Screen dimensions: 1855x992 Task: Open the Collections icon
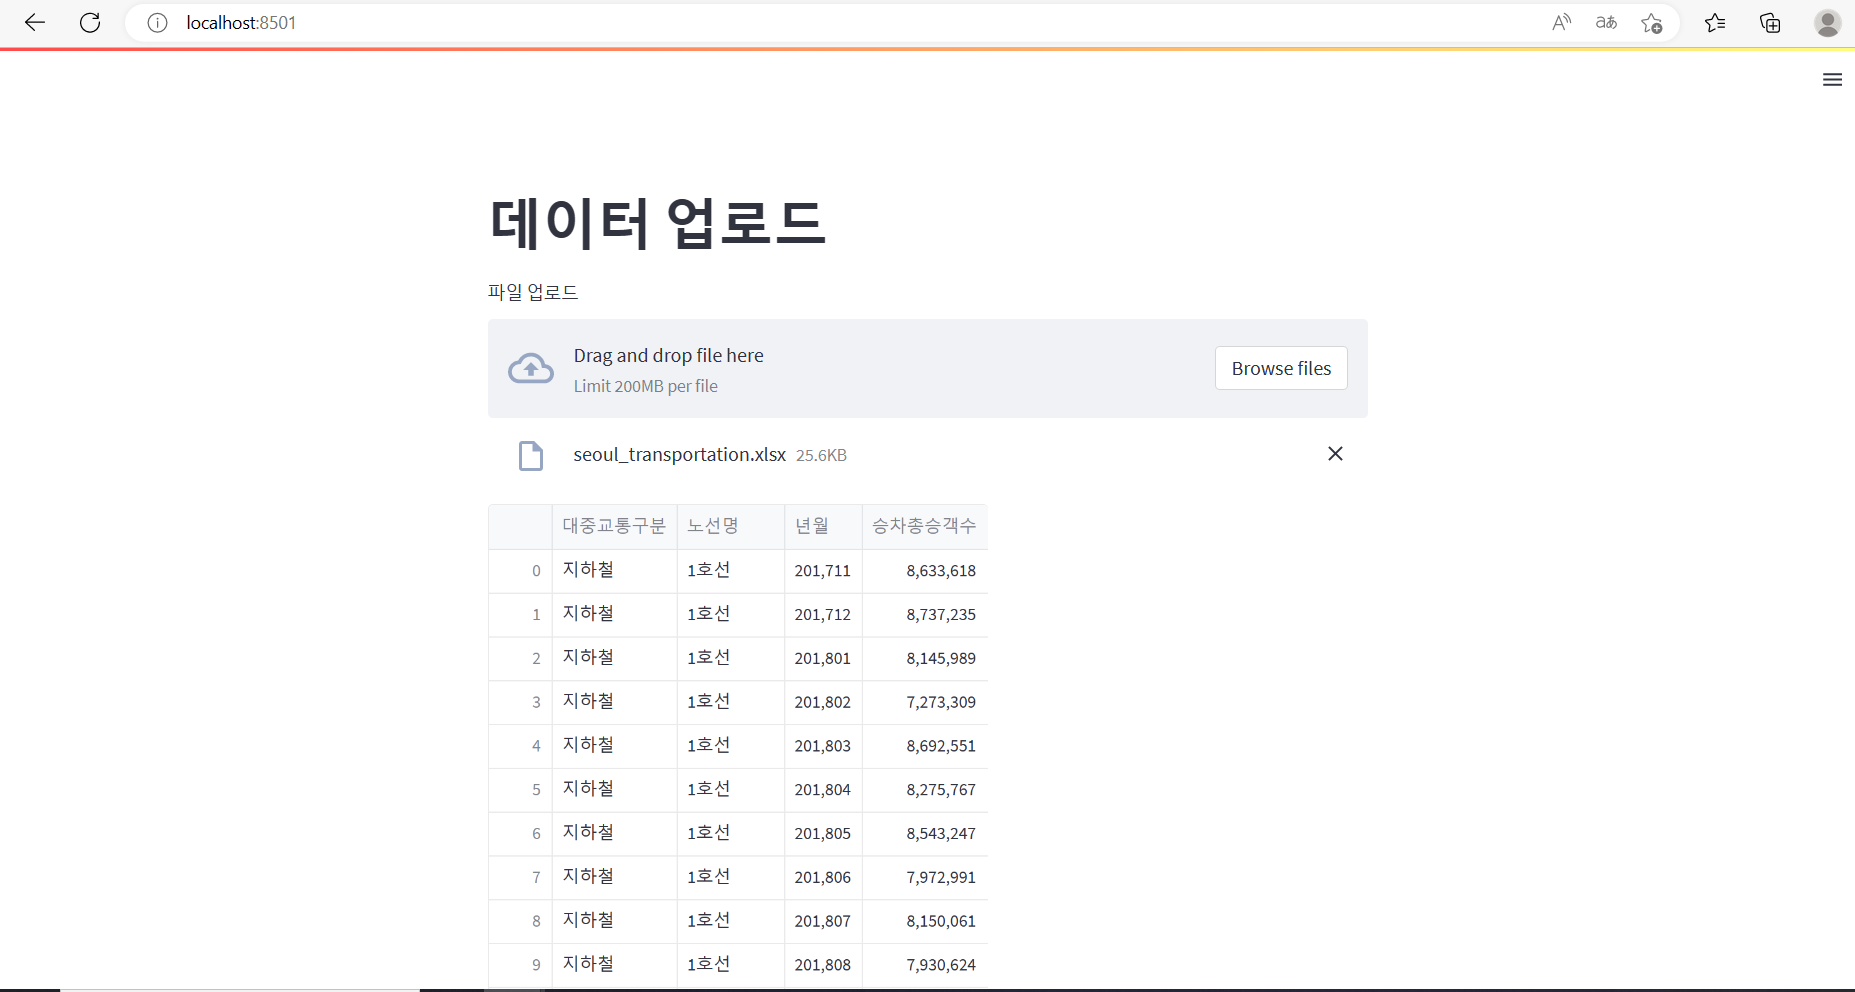click(x=1770, y=23)
